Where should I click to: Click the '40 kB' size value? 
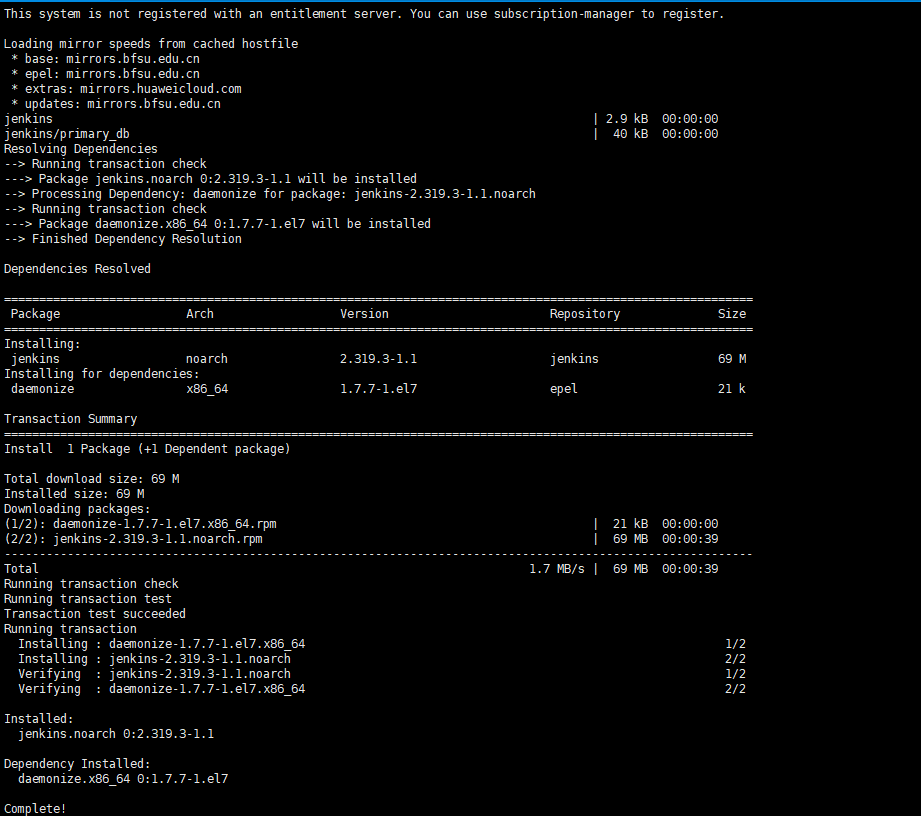pyautogui.click(x=630, y=134)
